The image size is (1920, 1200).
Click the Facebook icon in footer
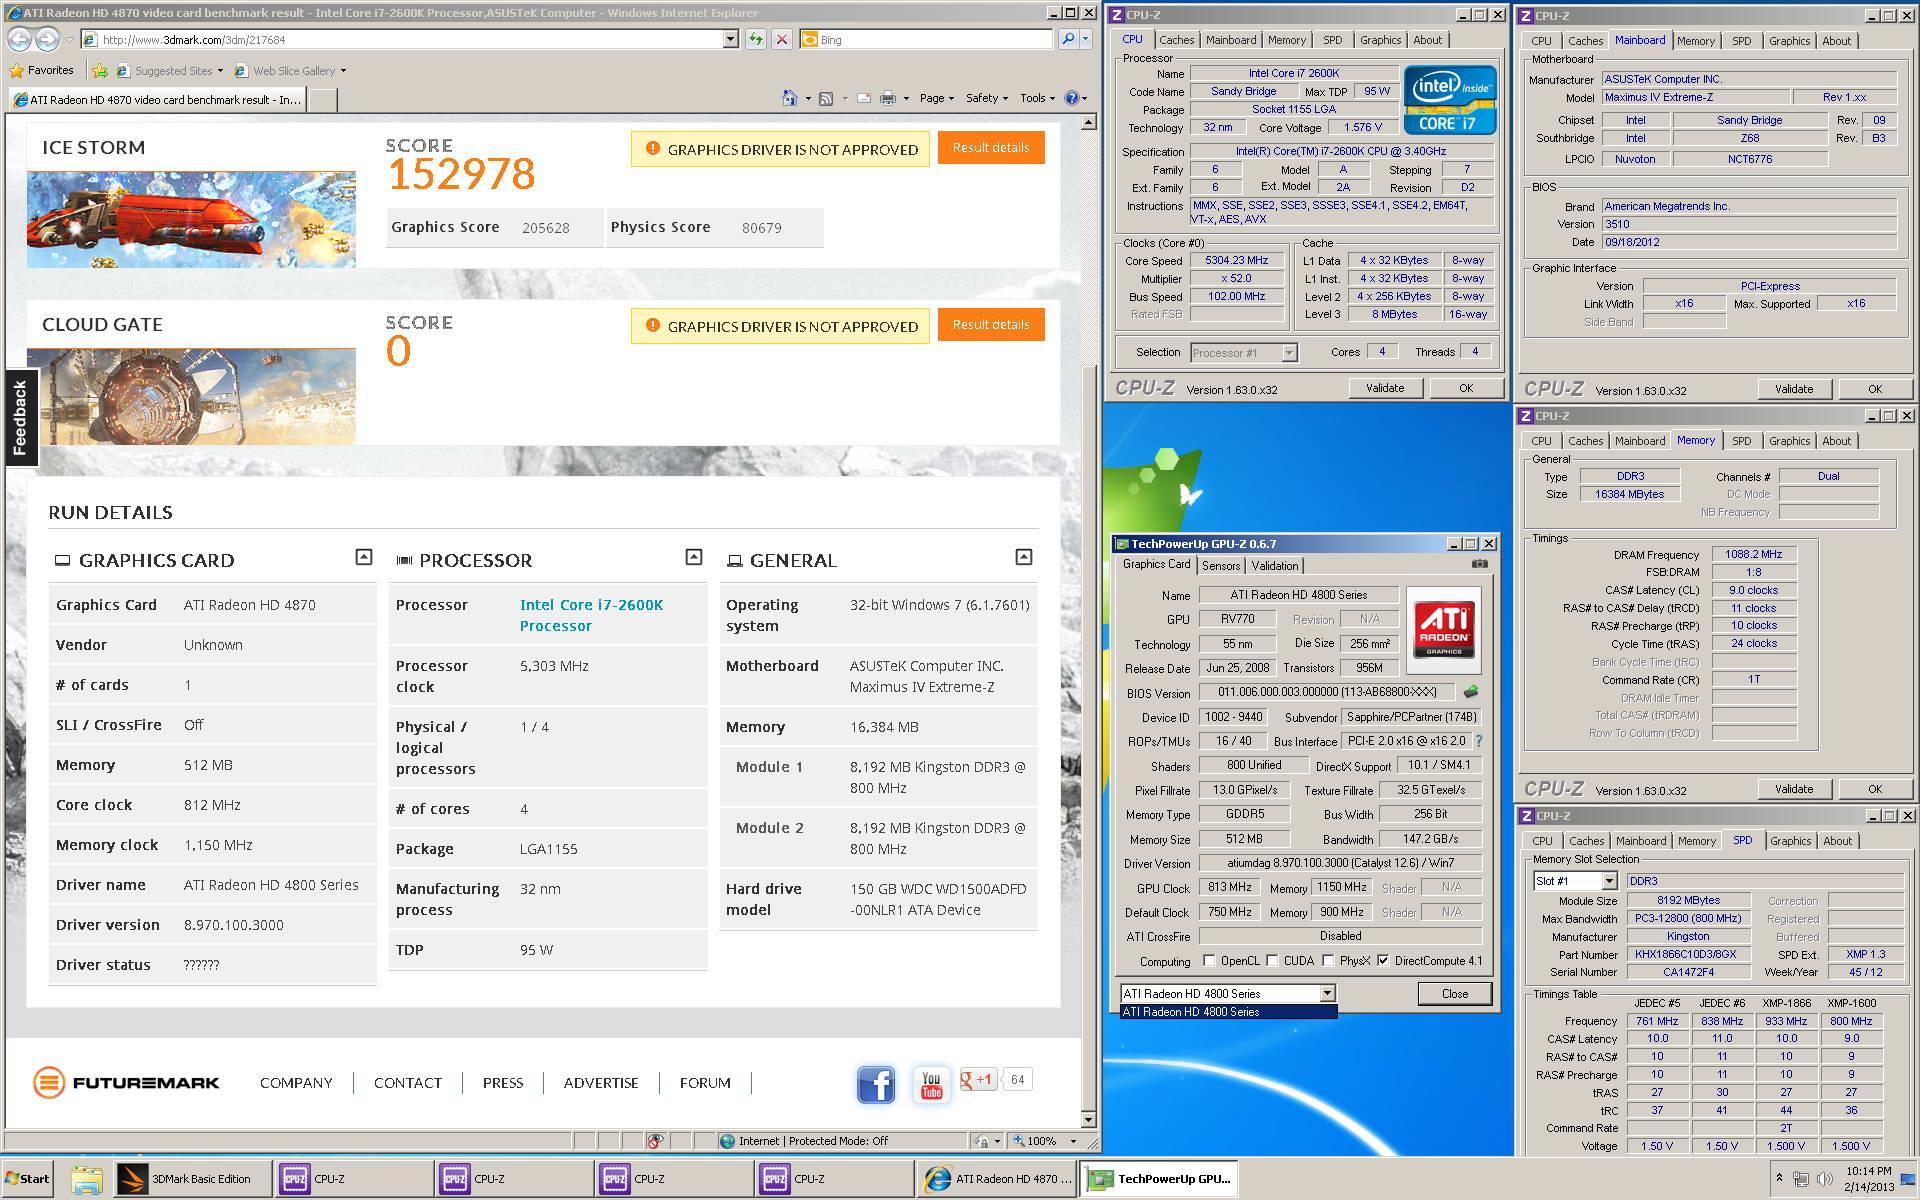876,1084
